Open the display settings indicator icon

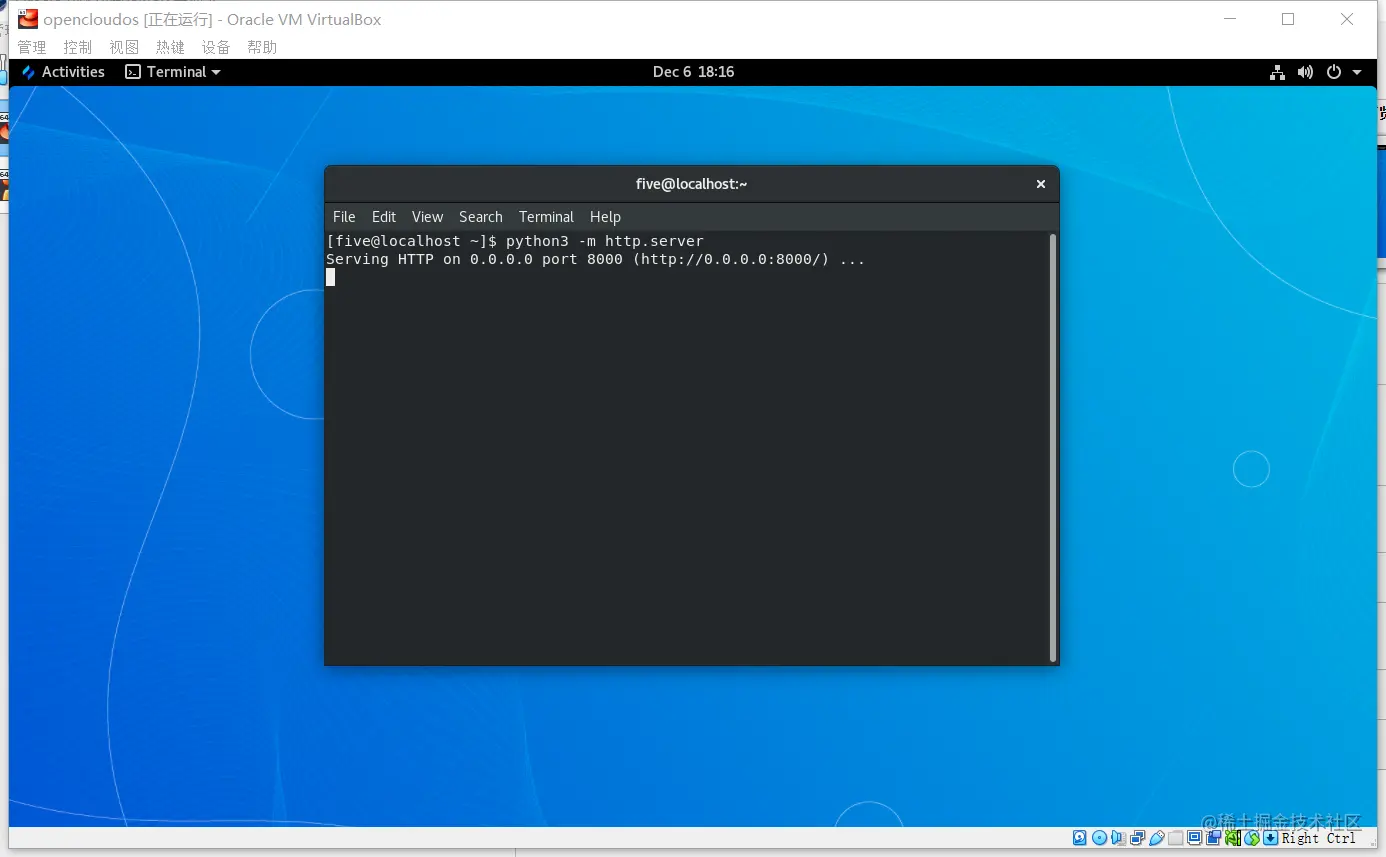1194,838
